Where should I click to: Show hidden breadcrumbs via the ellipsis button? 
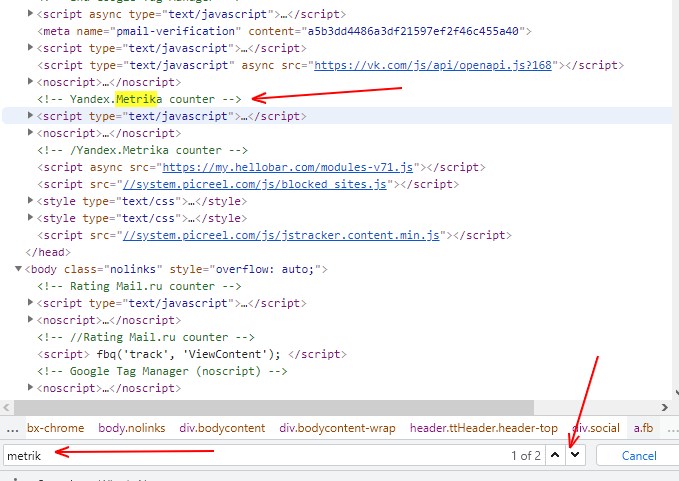pos(11,428)
